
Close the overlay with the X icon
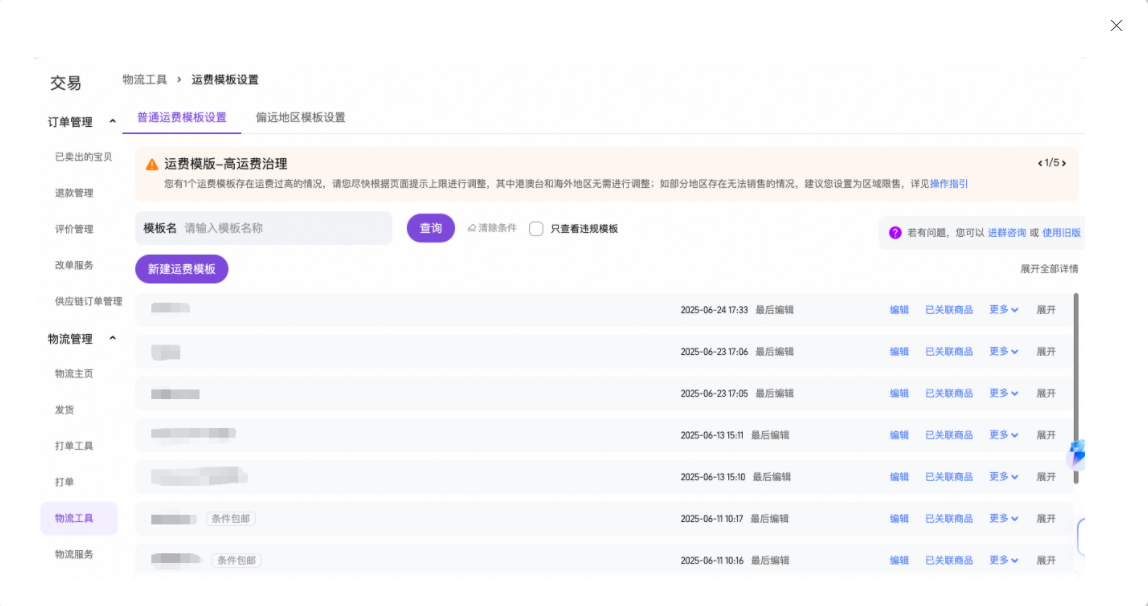1116,26
